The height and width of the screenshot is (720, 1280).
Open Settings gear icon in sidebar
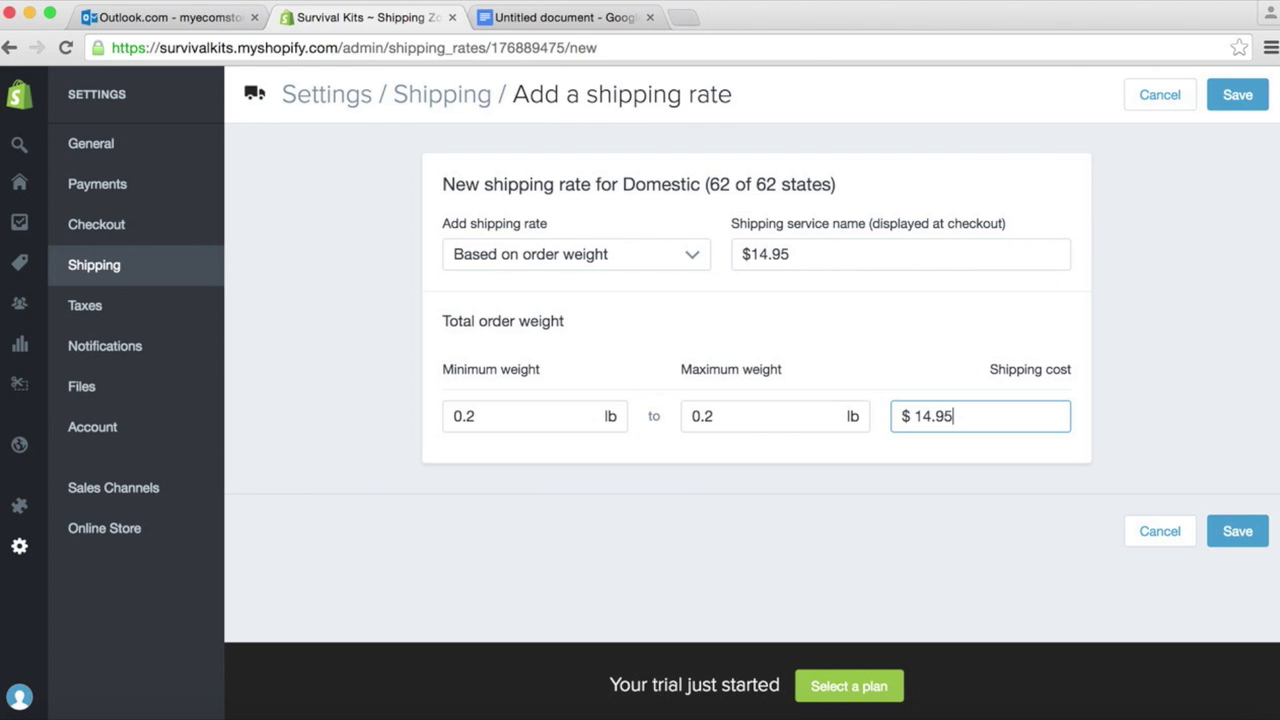pos(19,546)
